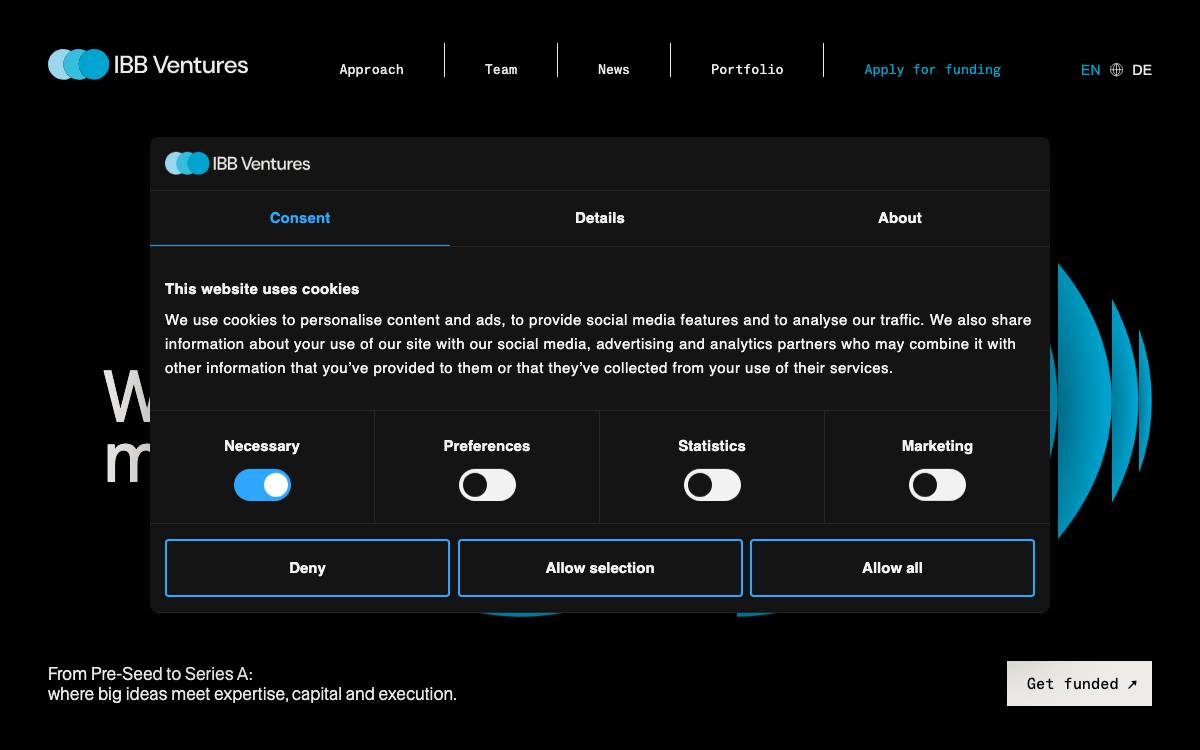Click the Statistics label

tap(712, 446)
